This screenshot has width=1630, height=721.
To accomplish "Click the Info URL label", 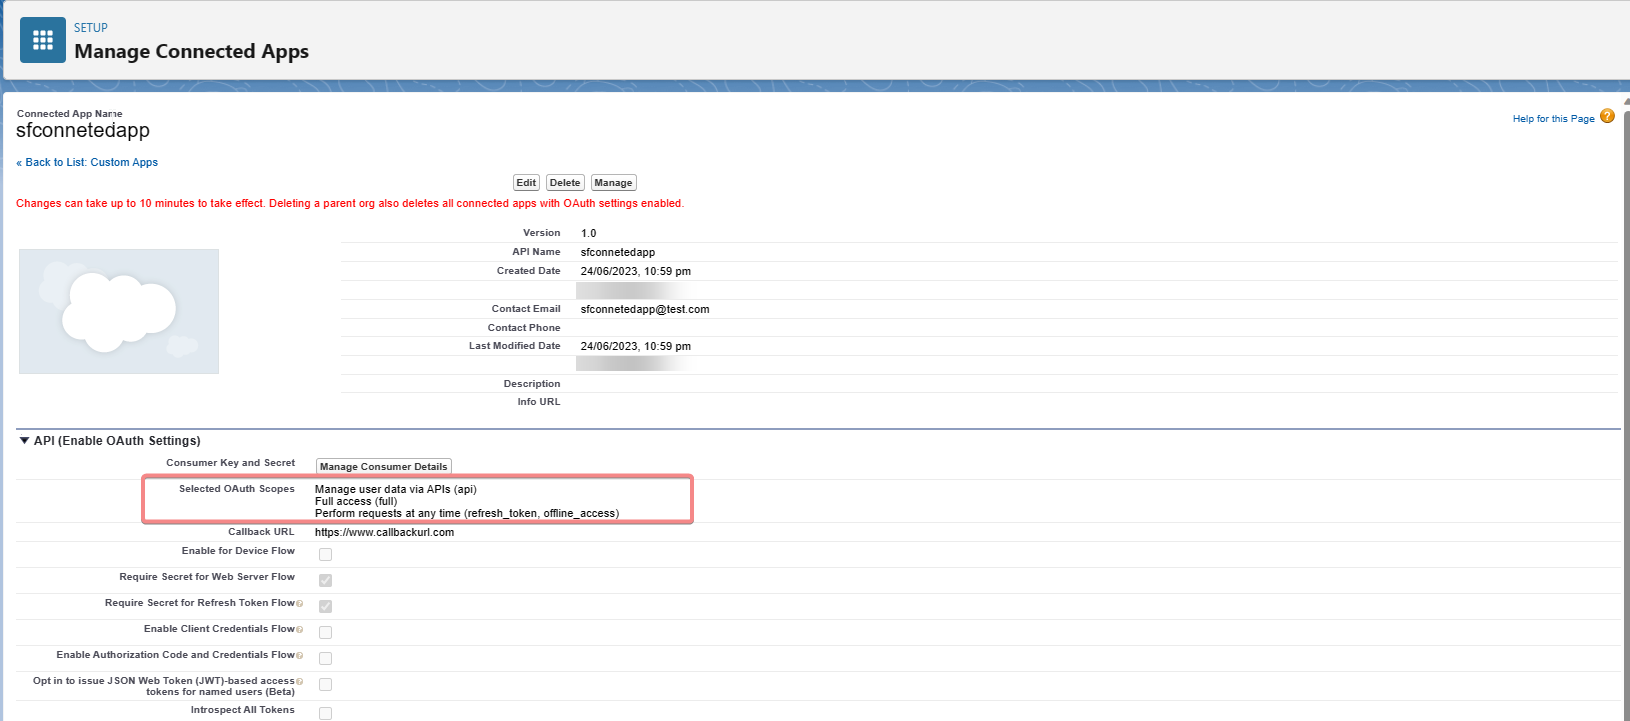I will click(x=539, y=402).
